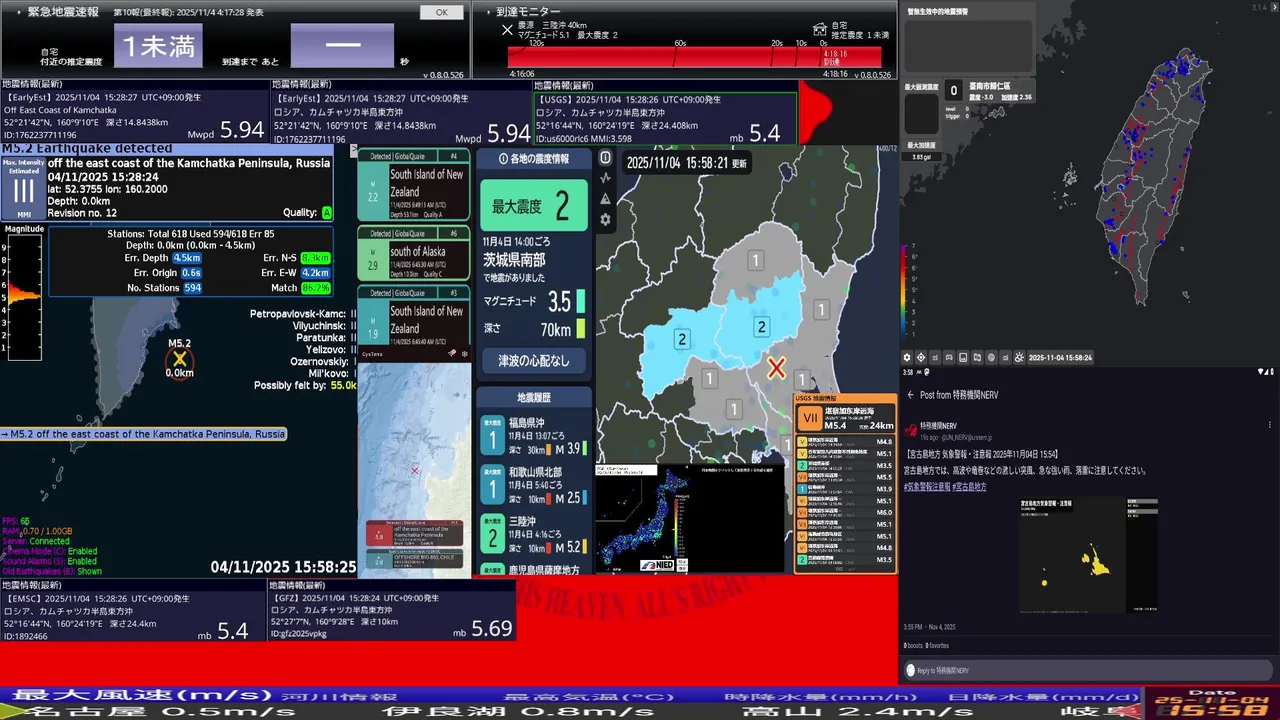The width and height of the screenshot is (1280, 720).
Task: Open settings gear on Japan map sidebar
Action: coord(605,220)
